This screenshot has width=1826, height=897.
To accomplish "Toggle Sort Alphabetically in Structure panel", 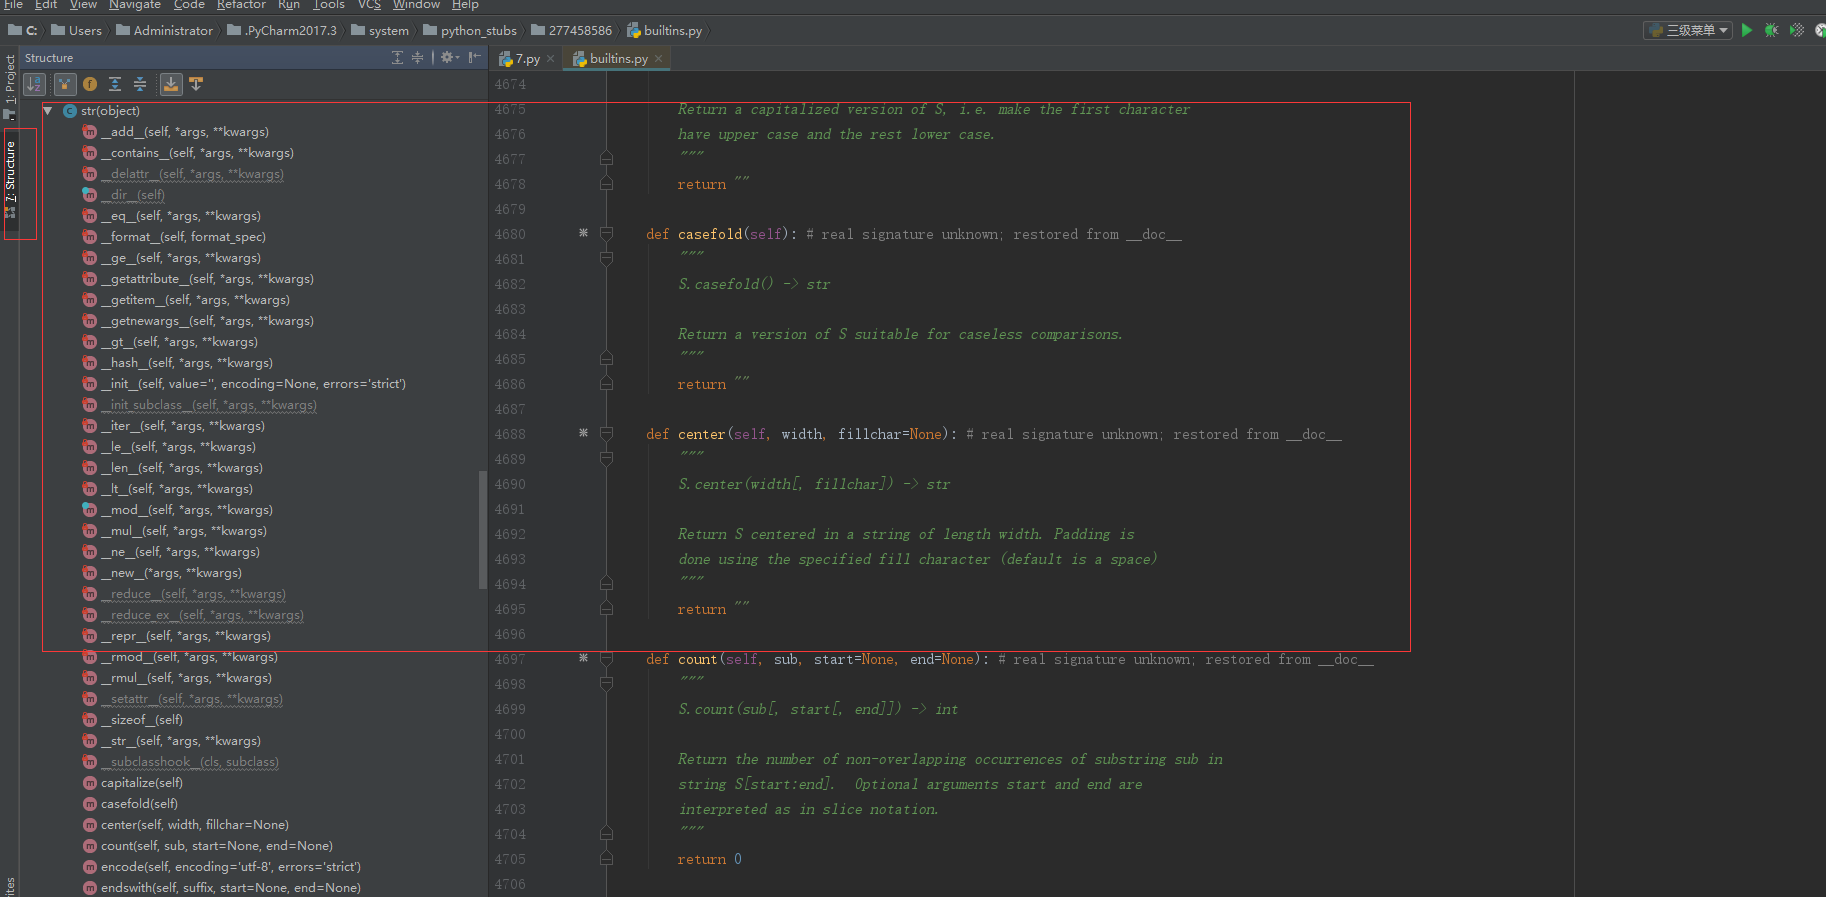I will click(34, 84).
